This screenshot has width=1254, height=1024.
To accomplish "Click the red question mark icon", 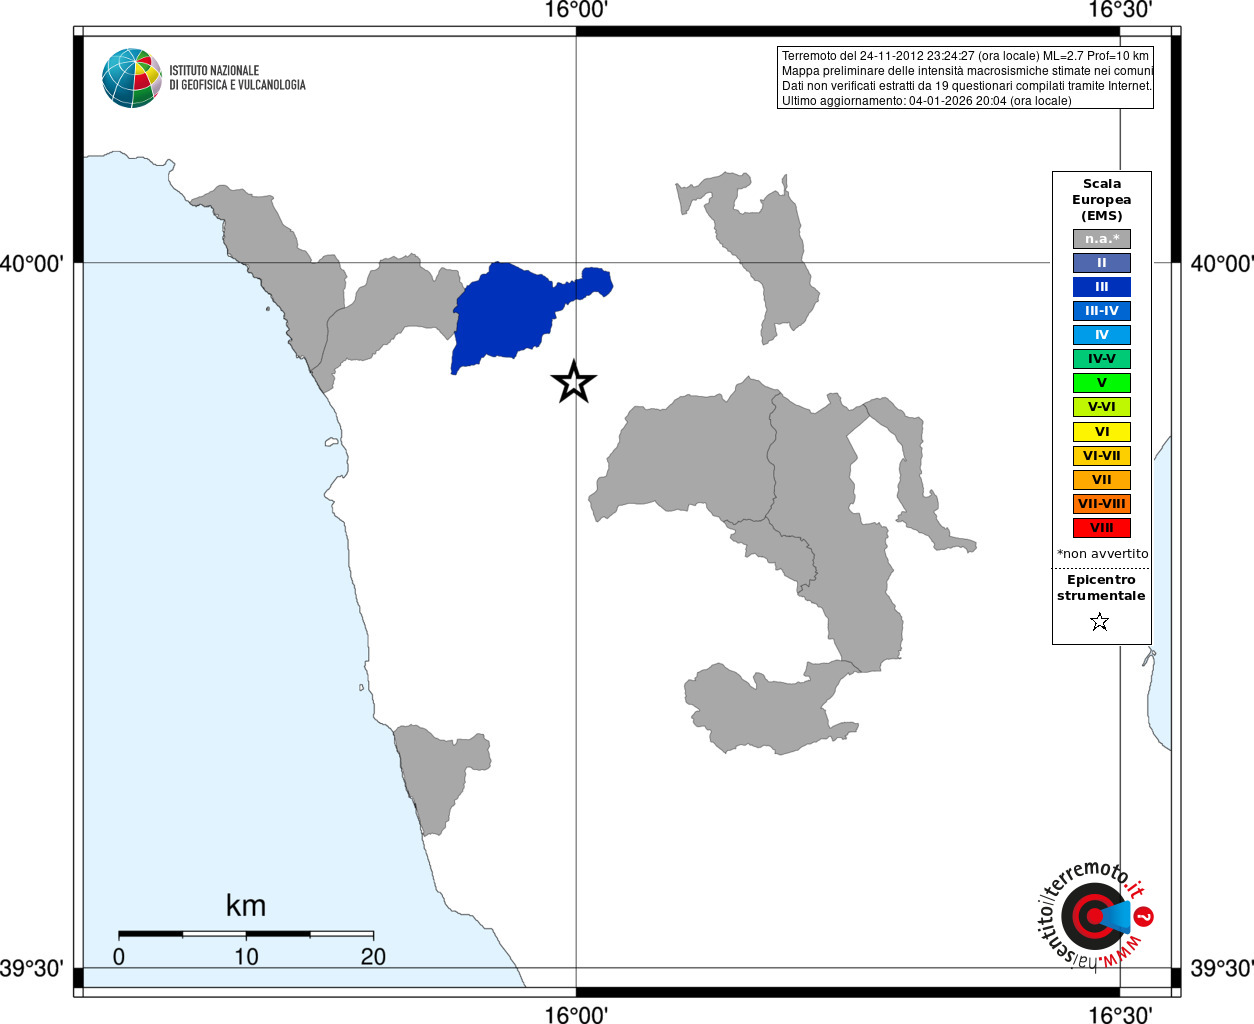I will point(1145,916).
